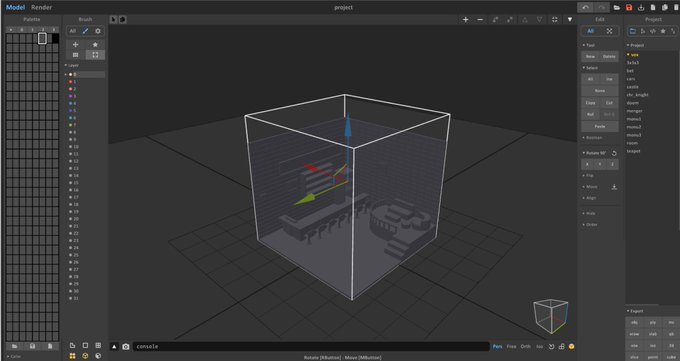Toggle visibility of layer 2
Viewport: 680px width, 361px height.
pos(71,89)
